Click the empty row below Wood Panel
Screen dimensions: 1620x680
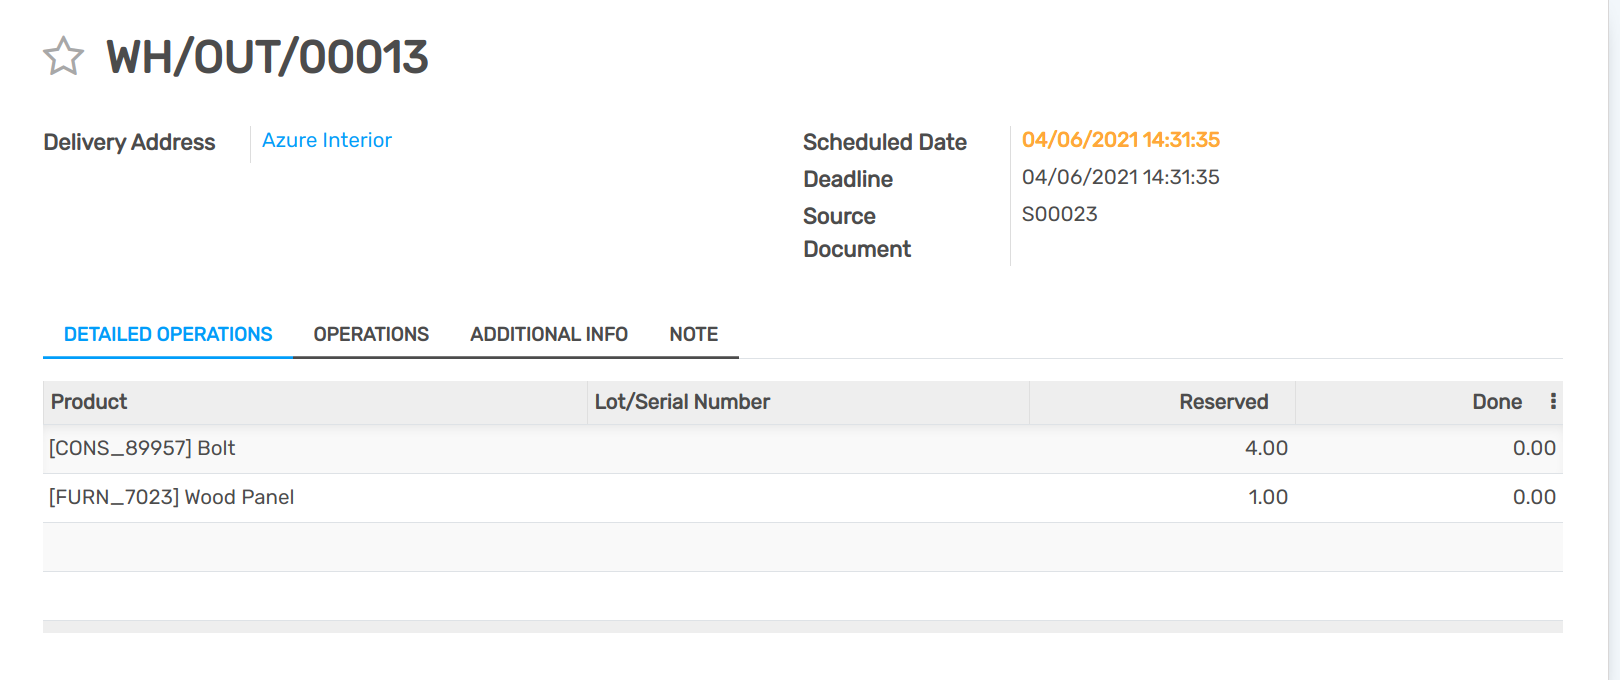click(800, 547)
